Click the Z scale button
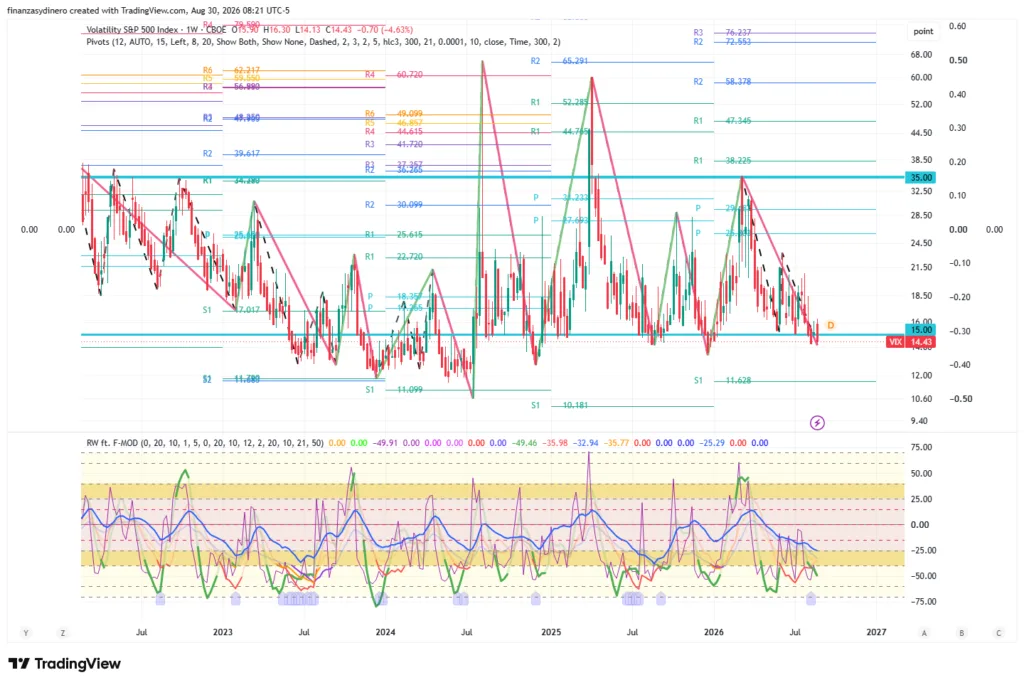Viewport: 1024px width, 685px height. [63, 633]
